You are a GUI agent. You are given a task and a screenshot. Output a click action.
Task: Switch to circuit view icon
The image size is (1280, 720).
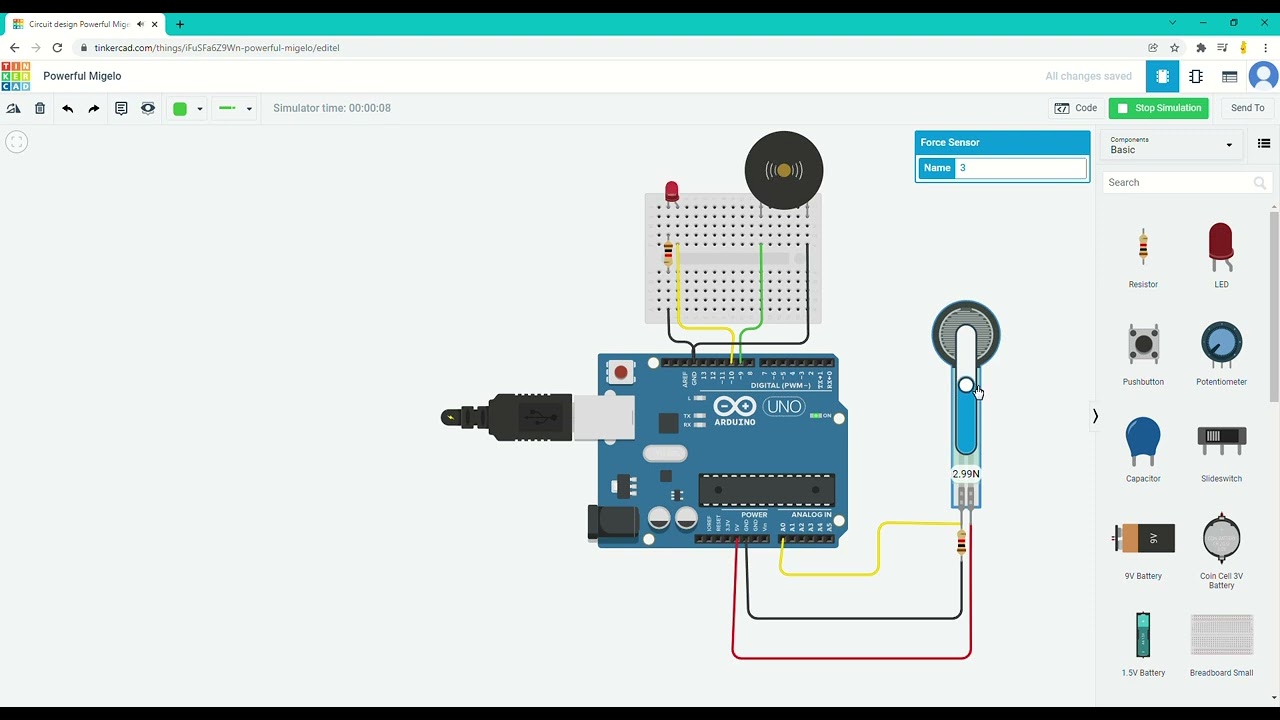1162,76
